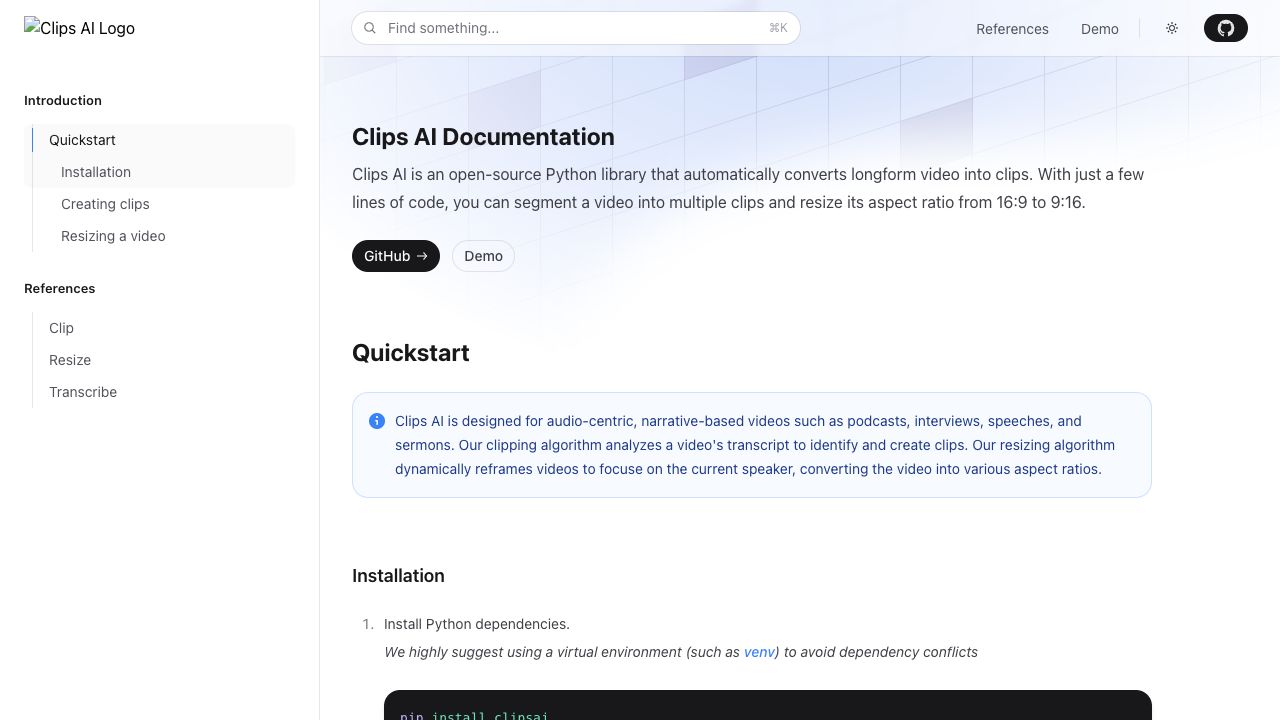The height and width of the screenshot is (720, 1280).
Task: Open the Transcribe reference page
Action: tap(83, 392)
